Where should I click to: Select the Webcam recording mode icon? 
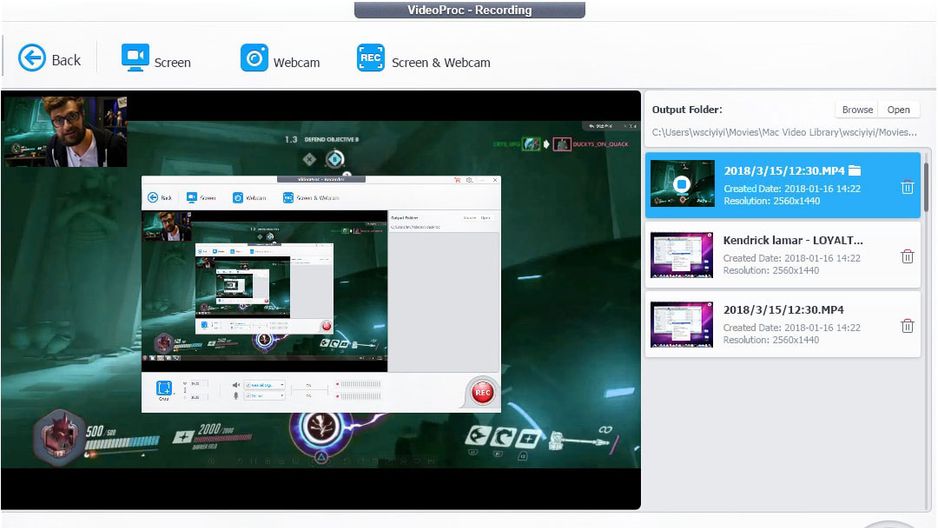tap(254, 58)
